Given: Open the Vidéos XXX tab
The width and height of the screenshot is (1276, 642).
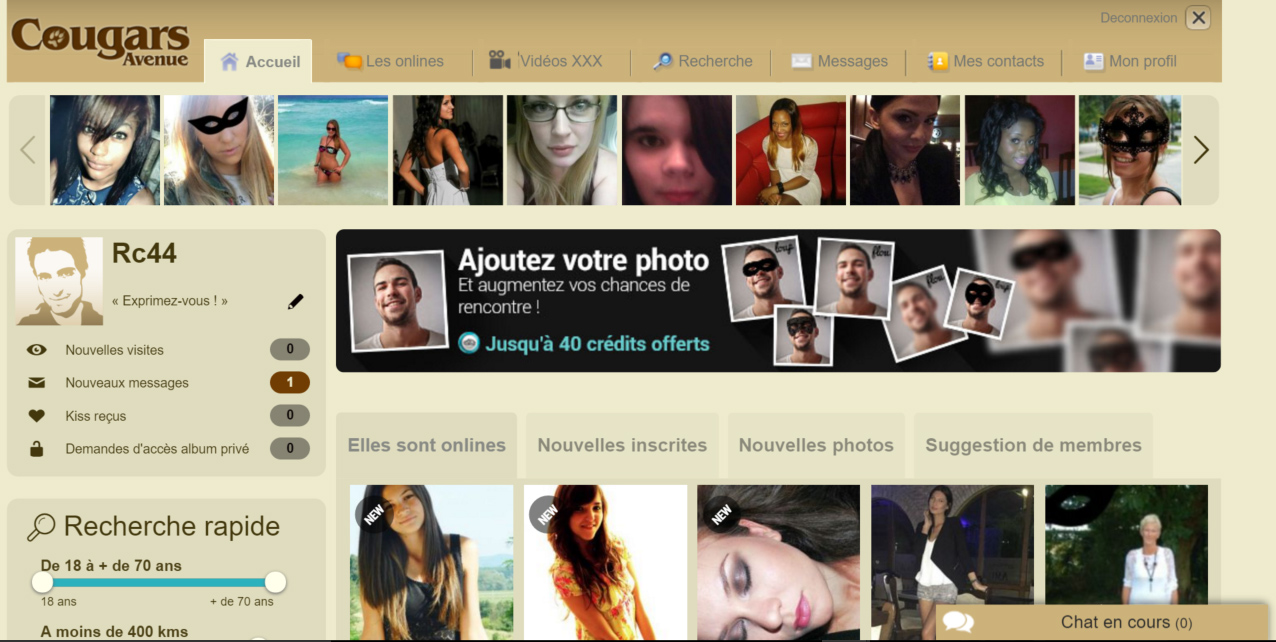Looking at the screenshot, I should 546,61.
